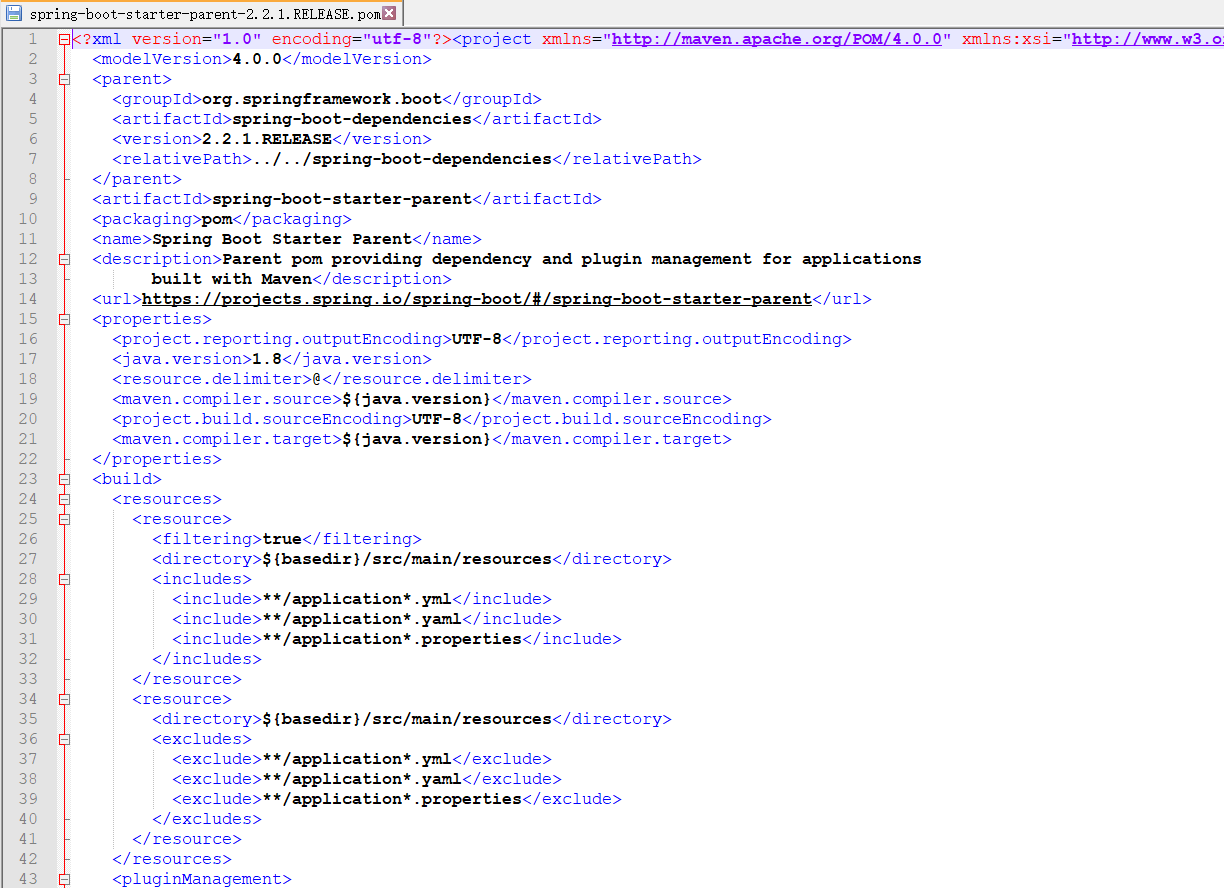
Task: Collapse the properties block fold marker on line 15
Action: click(x=64, y=319)
